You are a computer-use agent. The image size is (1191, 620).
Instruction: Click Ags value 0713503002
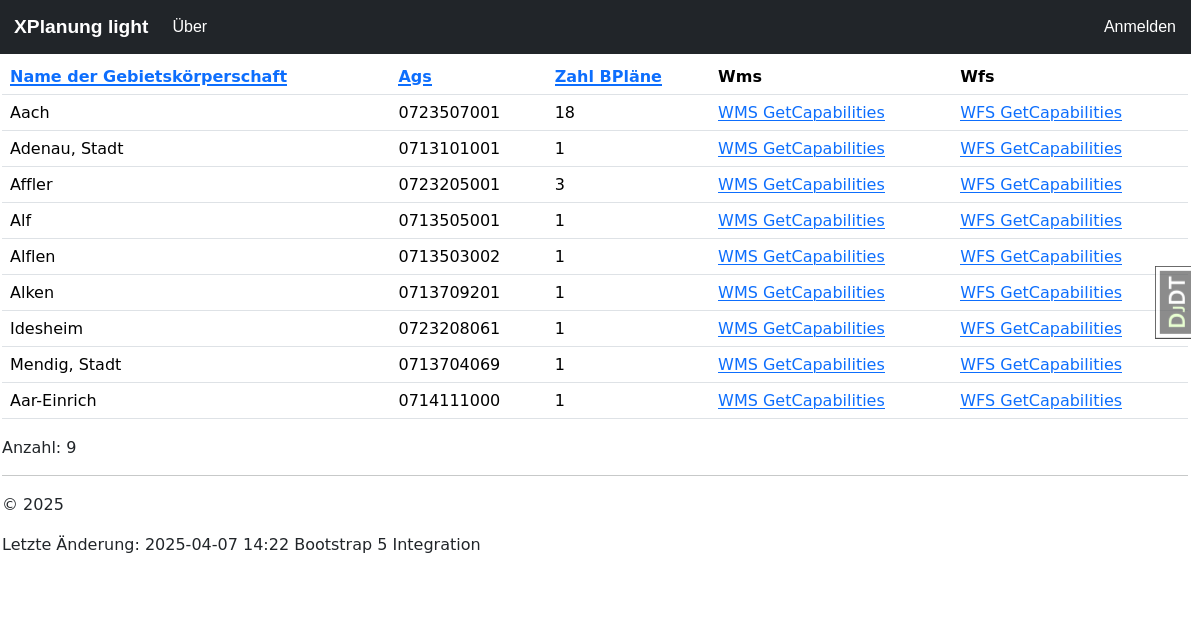click(x=449, y=257)
